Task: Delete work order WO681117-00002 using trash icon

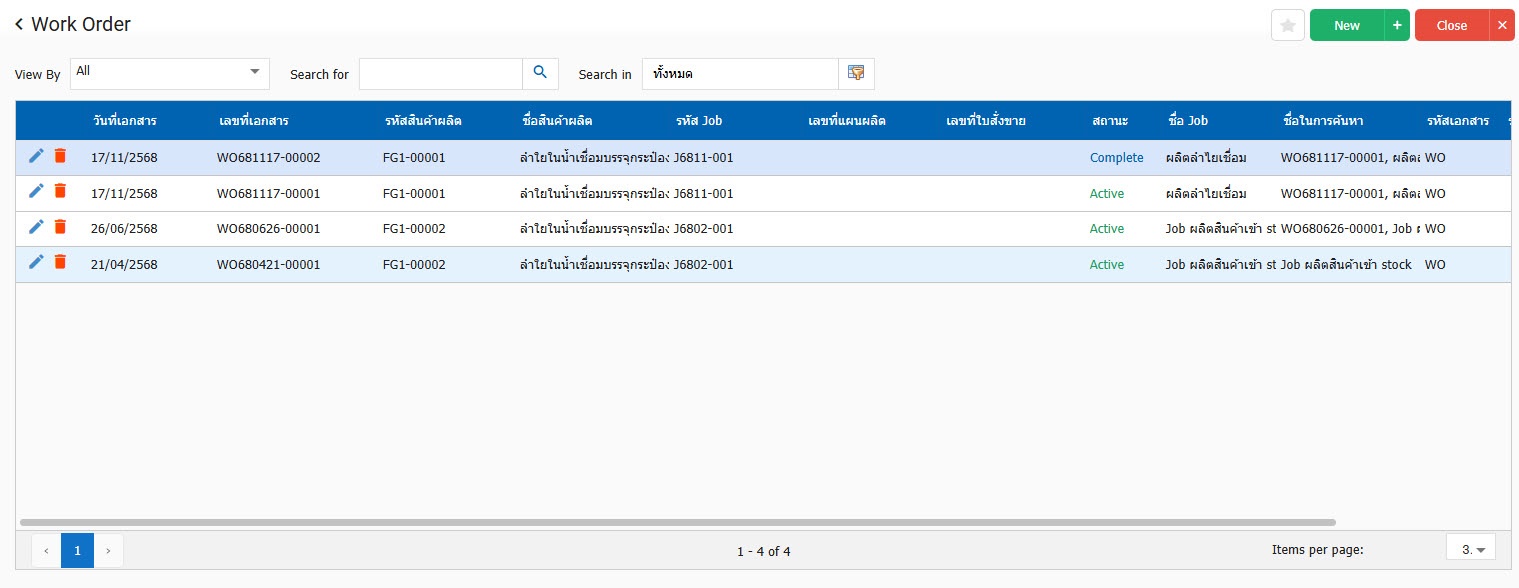Action: (x=60, y=156)
